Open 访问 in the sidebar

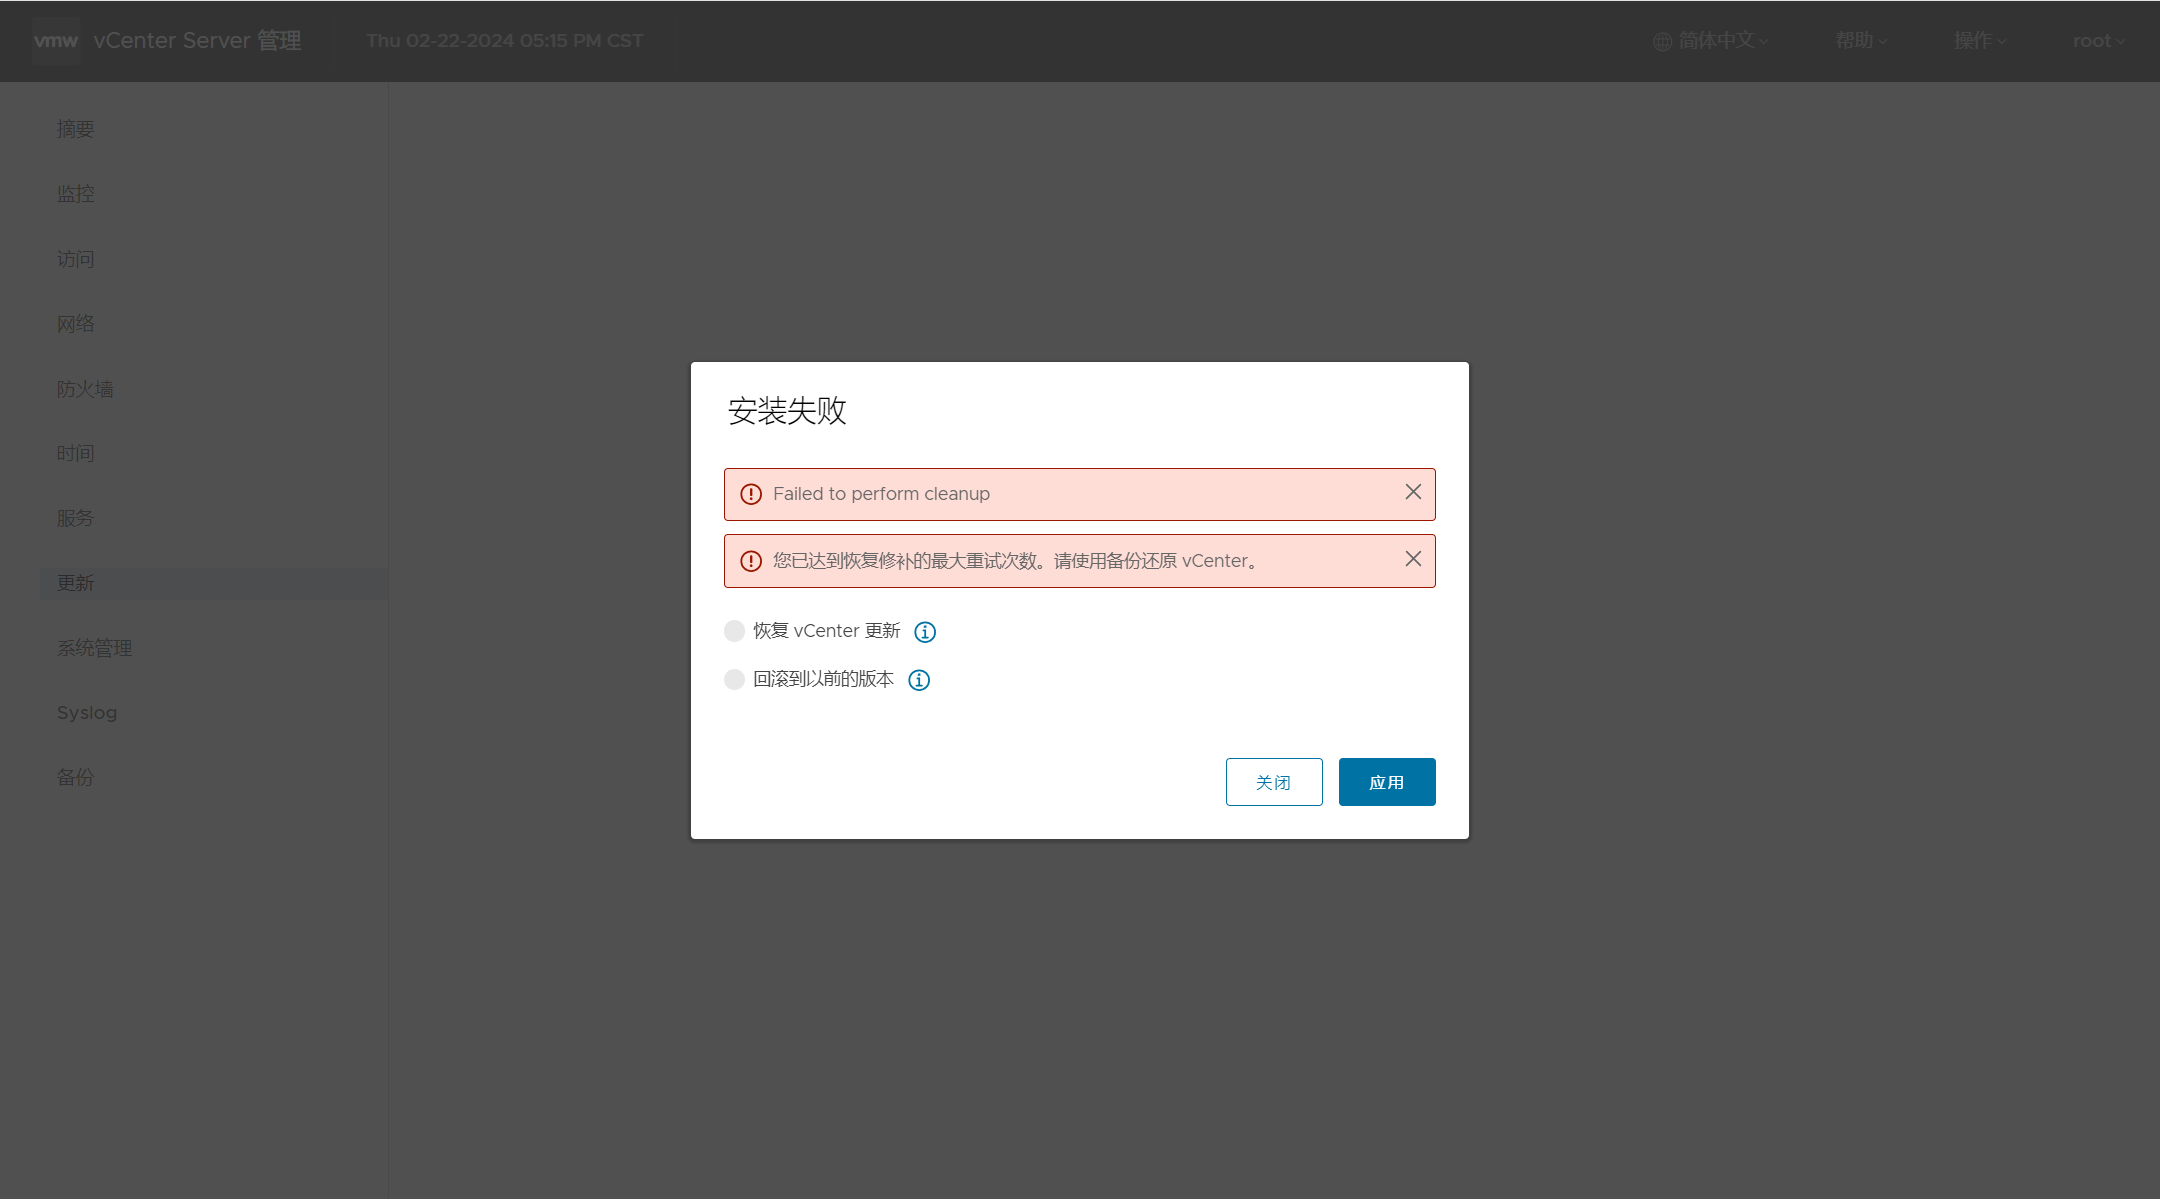coord(75,259)
